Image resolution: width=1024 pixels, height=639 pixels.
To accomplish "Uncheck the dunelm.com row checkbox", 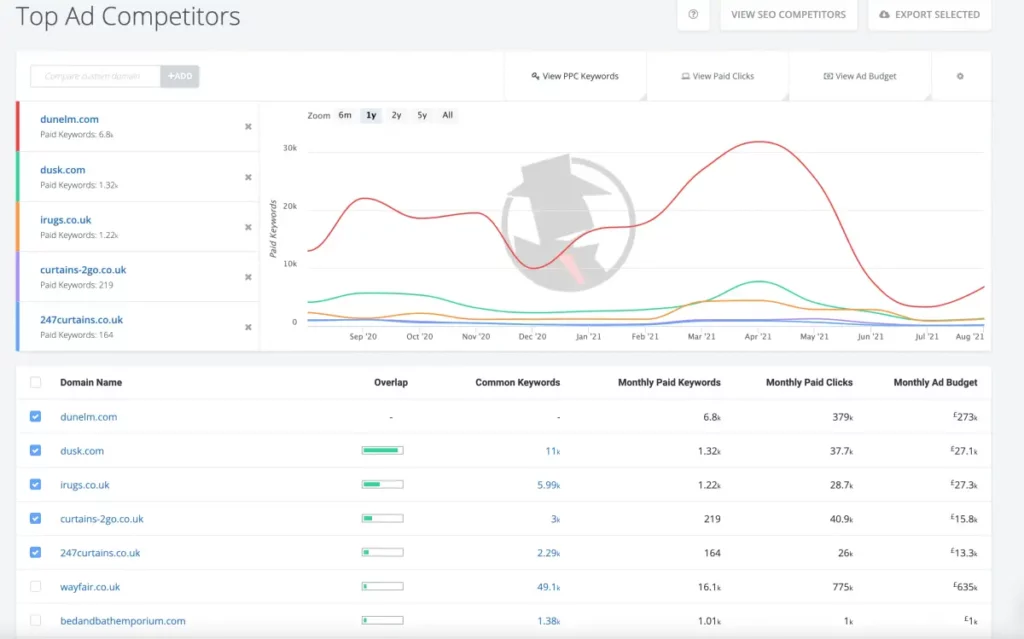I will tap(35, 416).
